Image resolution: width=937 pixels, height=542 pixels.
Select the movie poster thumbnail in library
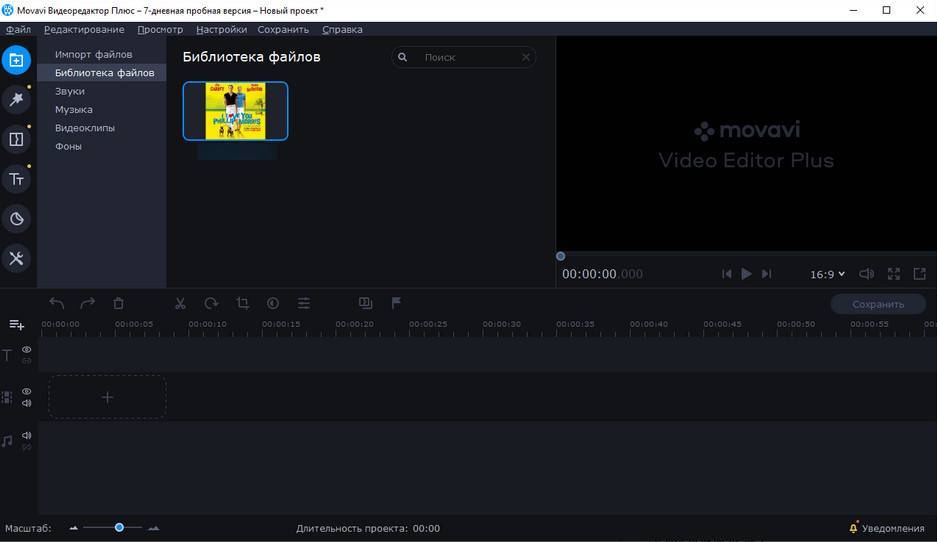tap(235, 111)
